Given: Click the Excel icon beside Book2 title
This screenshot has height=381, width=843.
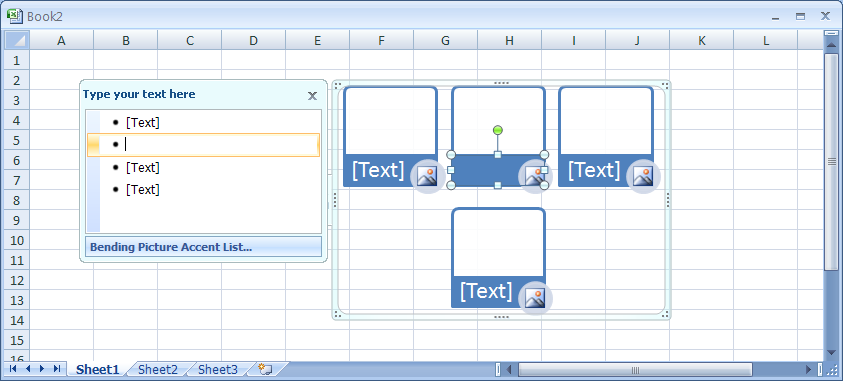Looking at the screenshot, I should 15,16.
